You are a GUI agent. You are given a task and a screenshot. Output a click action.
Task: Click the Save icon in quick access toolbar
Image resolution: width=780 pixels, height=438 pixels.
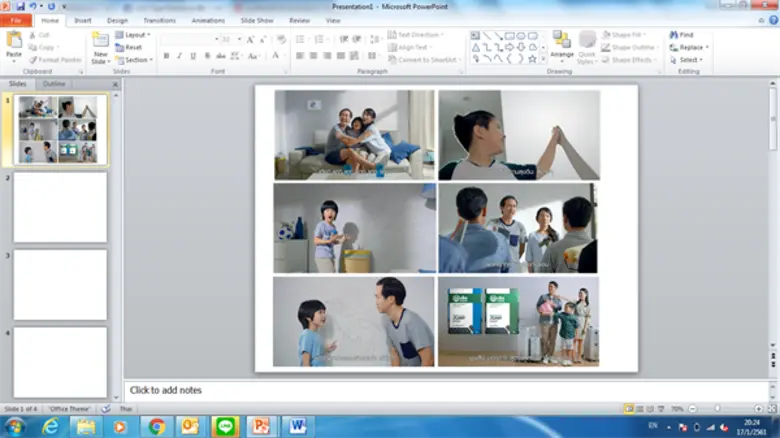tap(20, 6)
